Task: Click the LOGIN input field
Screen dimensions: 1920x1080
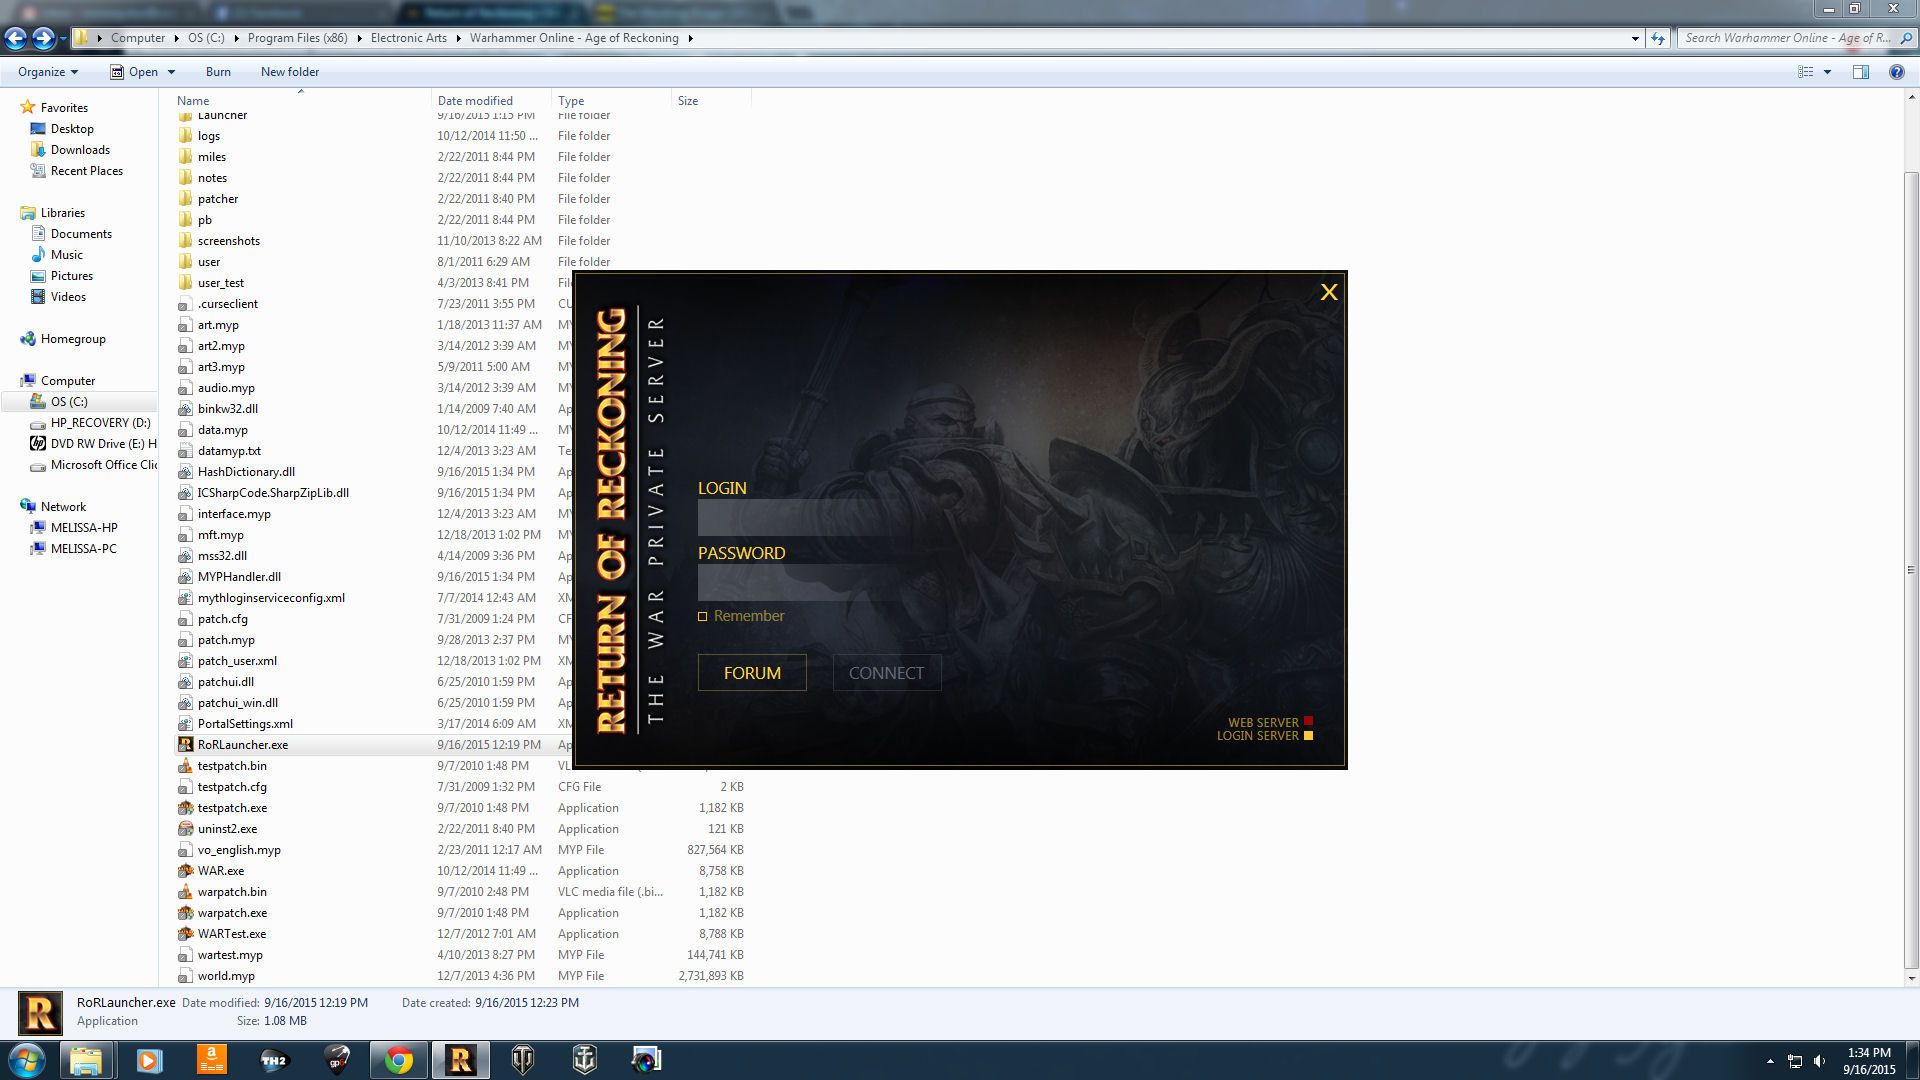Action: (818, 518)
